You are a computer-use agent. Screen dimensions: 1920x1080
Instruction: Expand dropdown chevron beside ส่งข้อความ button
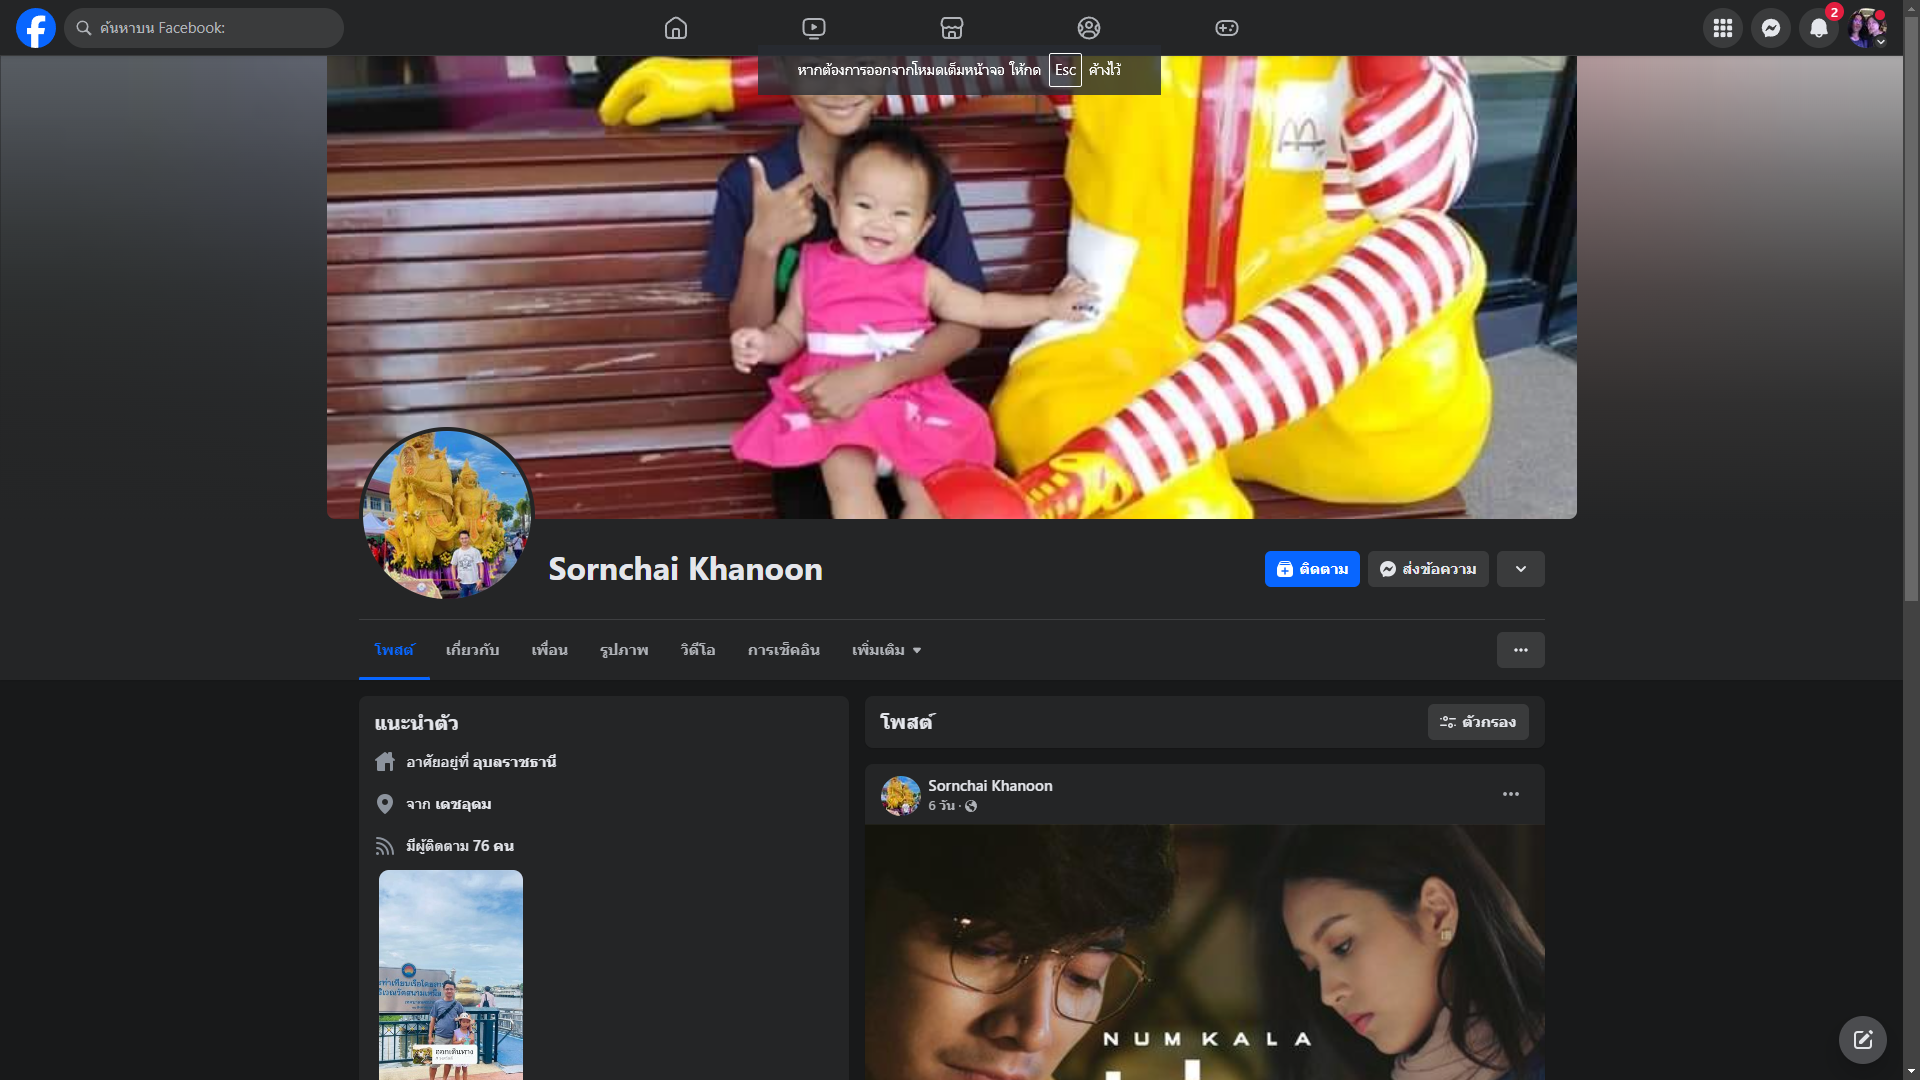[x=1520, y=569]
